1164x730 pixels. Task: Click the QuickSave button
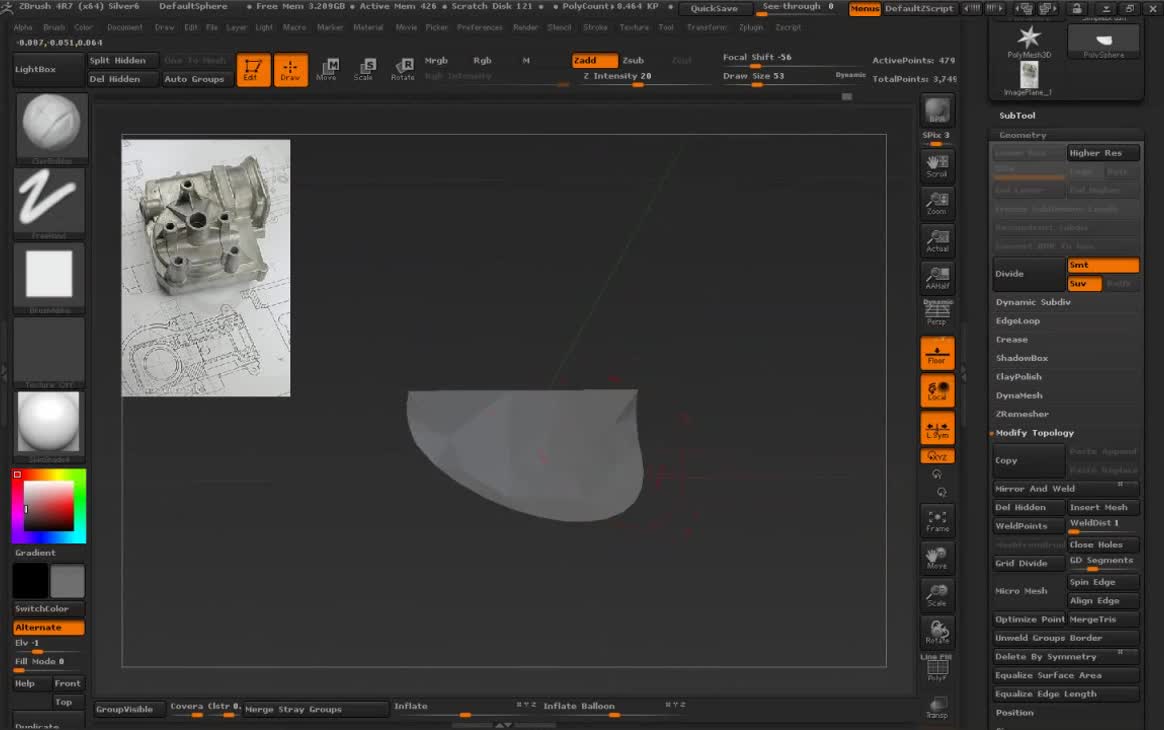(x=714, y=8)
